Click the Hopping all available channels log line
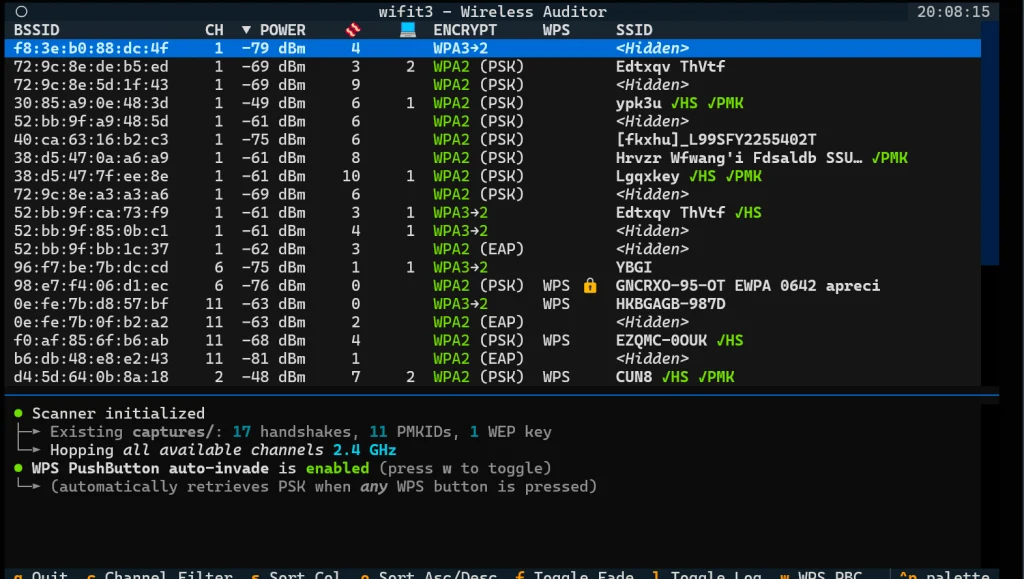The height and width of the screenshot is (579, 1024). (x=223, y=450)
